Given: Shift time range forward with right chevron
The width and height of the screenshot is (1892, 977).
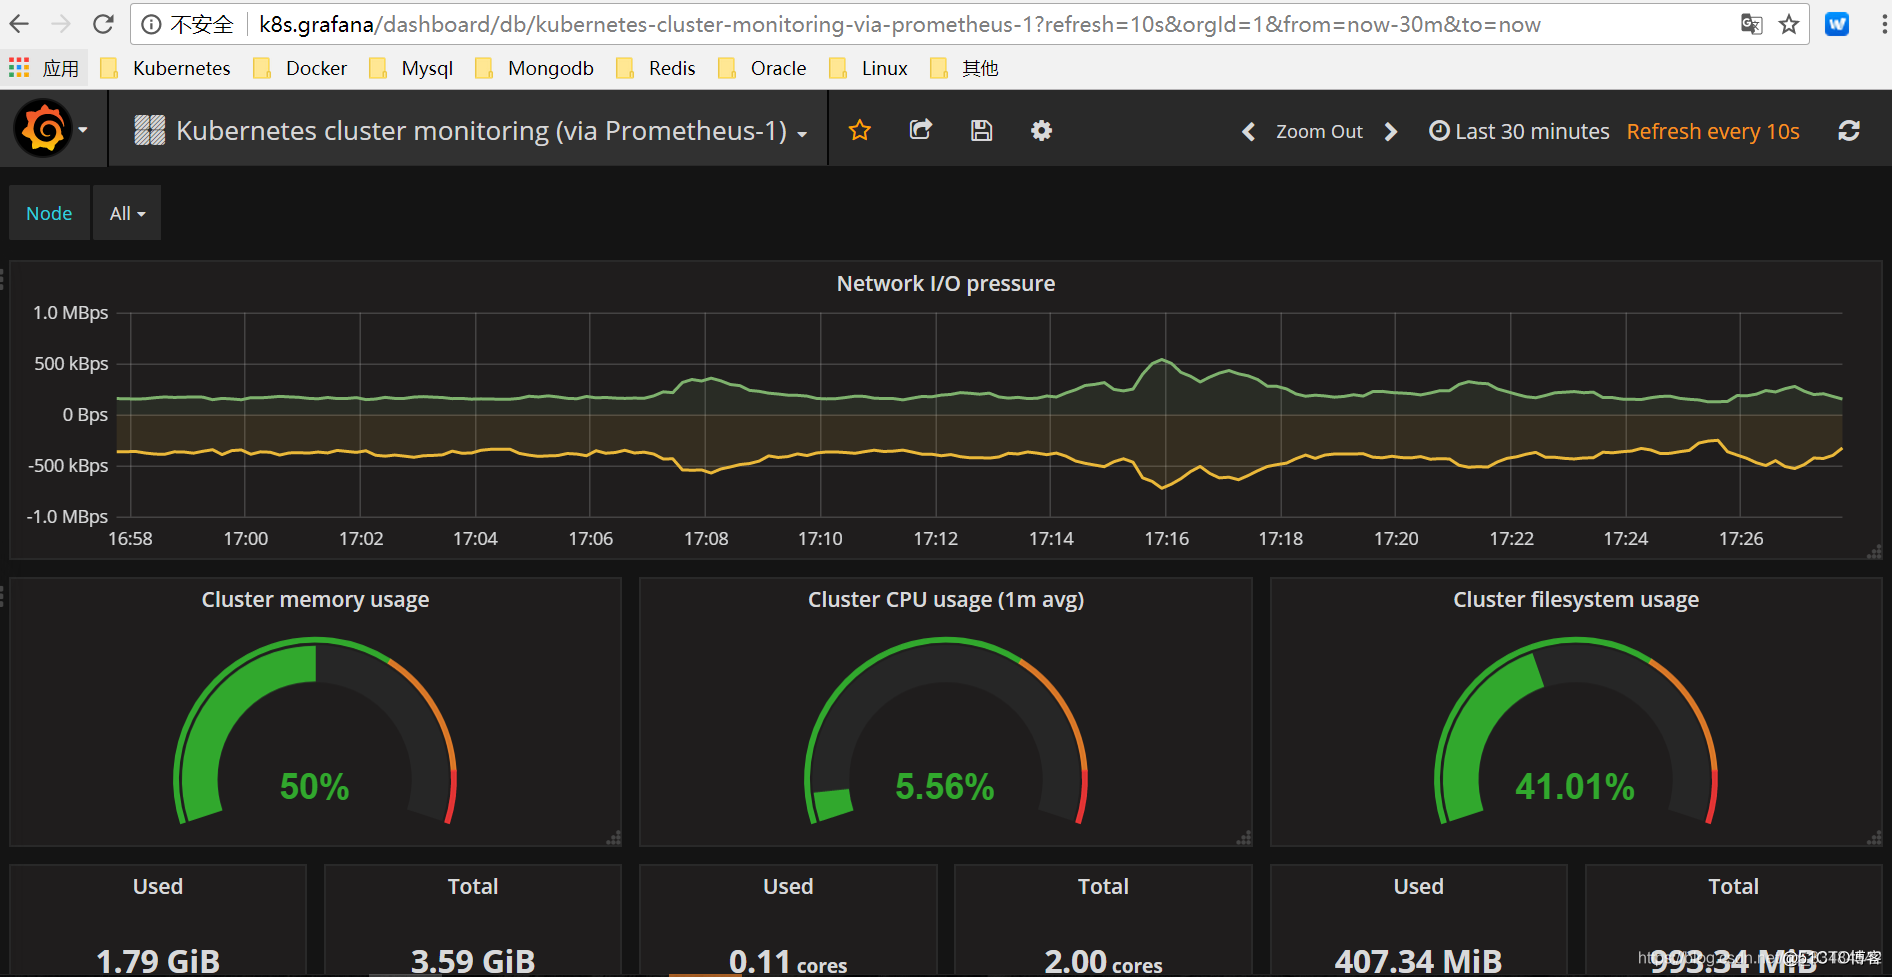Looking at the screenshot, I should tap(1390, 132).
